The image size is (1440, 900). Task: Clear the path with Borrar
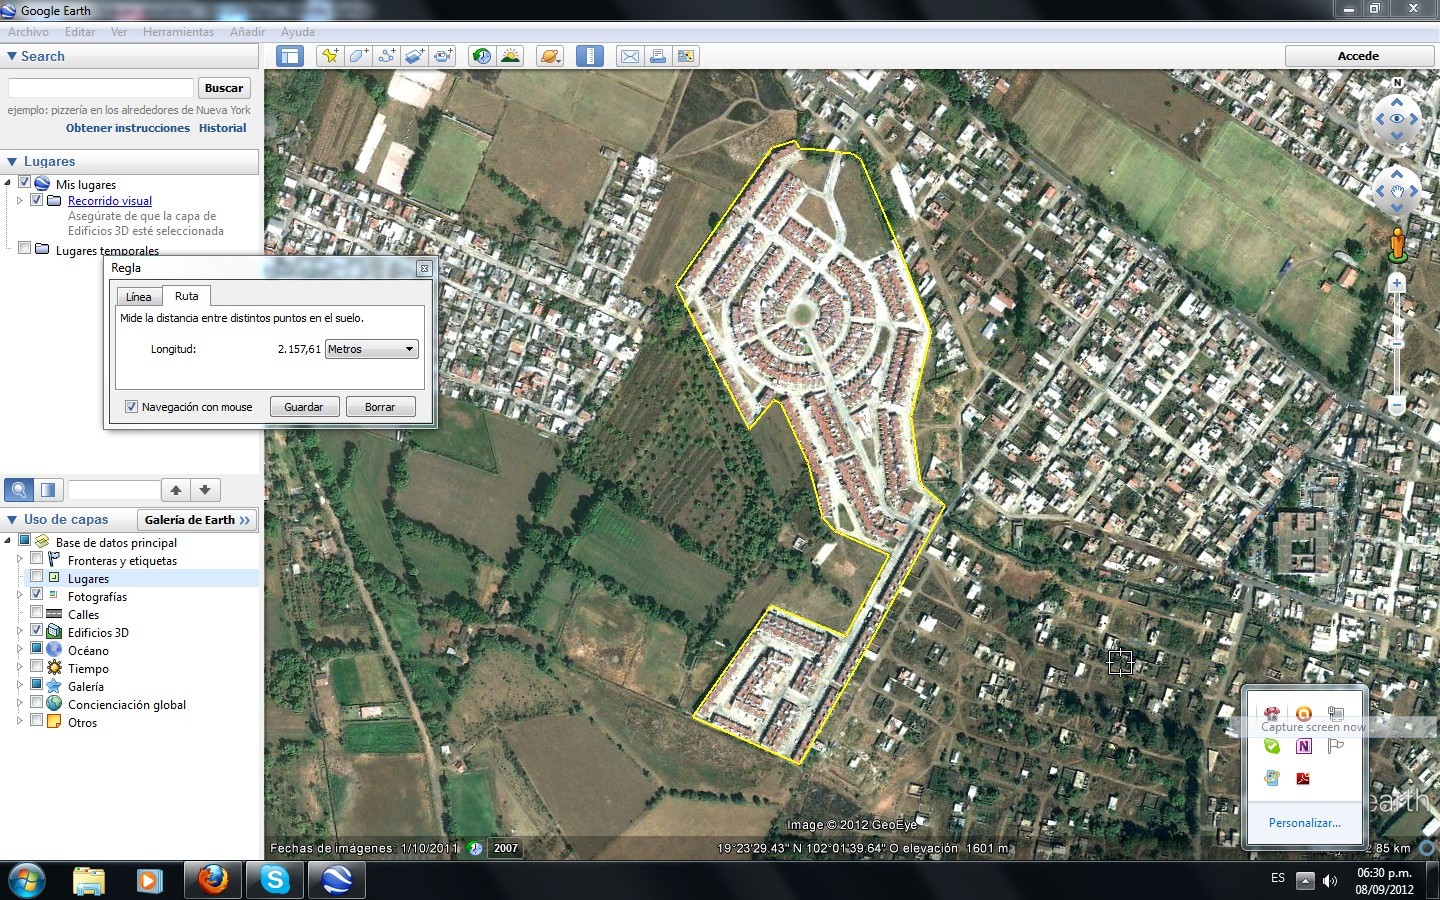380,407
